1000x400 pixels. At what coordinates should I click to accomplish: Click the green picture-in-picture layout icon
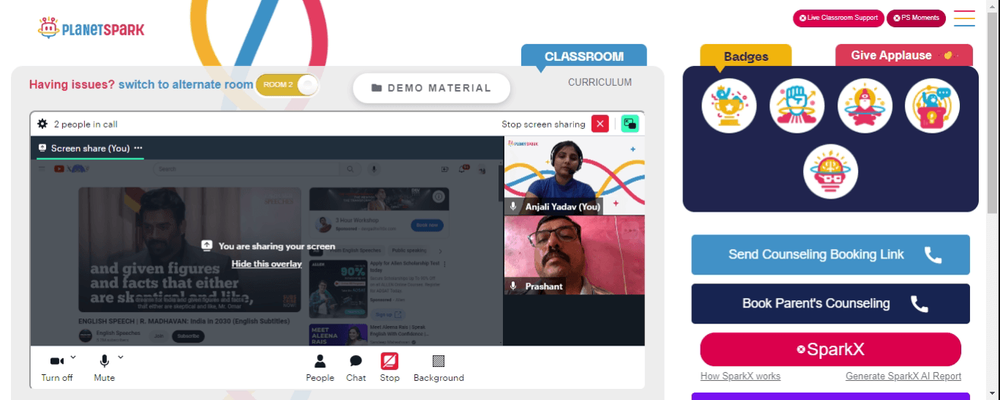[630, 124]
